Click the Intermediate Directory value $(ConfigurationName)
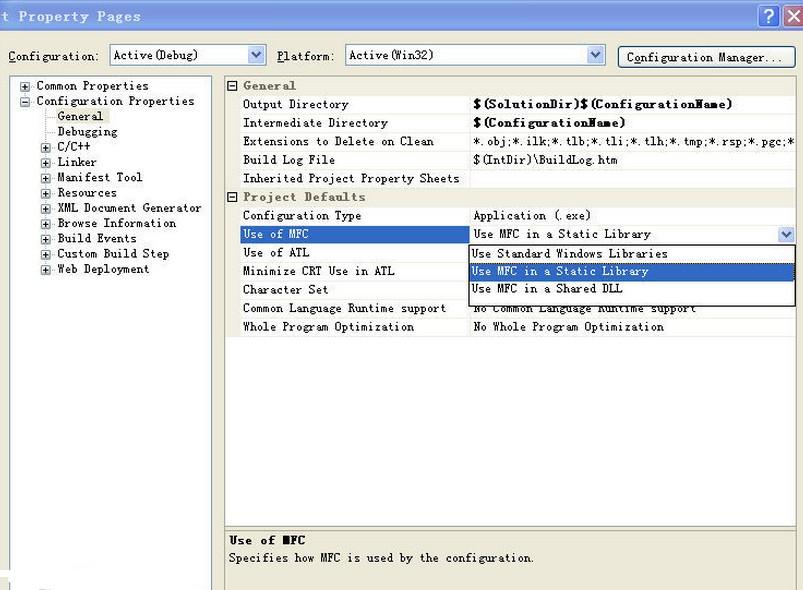This screenshot has width=803, height=590. tap(549, 123)
